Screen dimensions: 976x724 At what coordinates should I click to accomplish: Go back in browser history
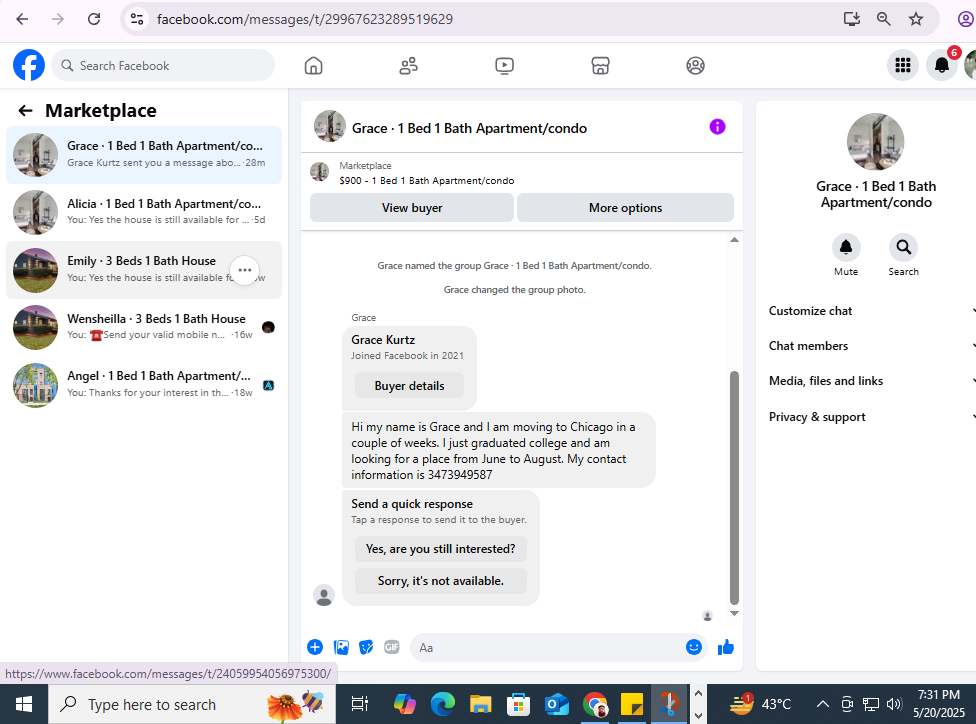[x=22, y=19]
